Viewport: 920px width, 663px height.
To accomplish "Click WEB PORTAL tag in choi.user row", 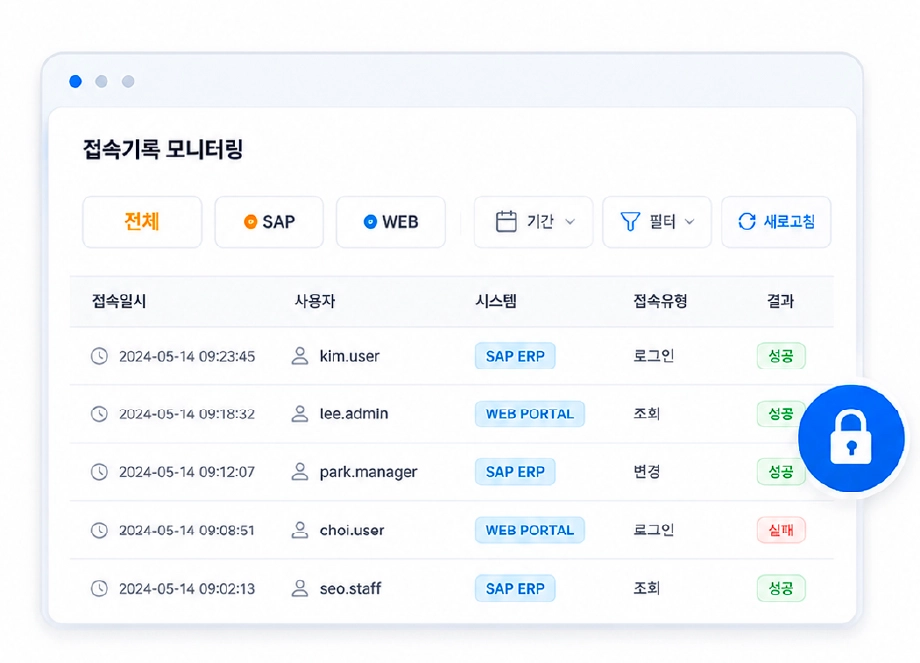I will click(530, 530).
